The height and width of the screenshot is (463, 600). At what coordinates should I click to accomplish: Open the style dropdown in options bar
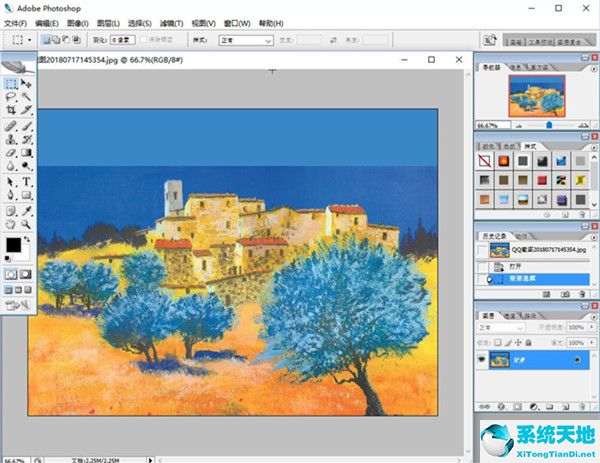(246, 40)
